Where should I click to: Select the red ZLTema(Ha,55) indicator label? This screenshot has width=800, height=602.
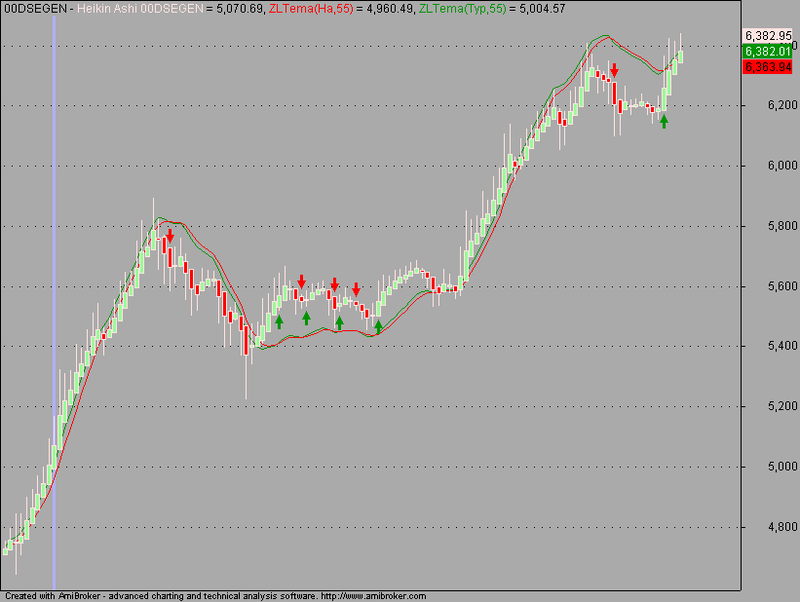[x=311, y=9]
